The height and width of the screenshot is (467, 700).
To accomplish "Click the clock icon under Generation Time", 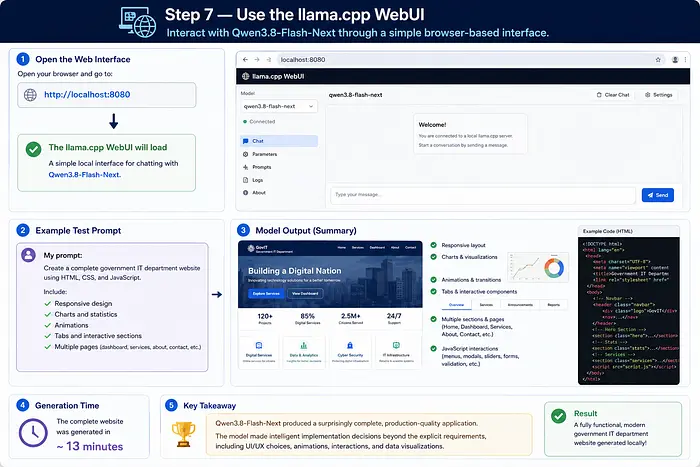I will pos(33,432).
